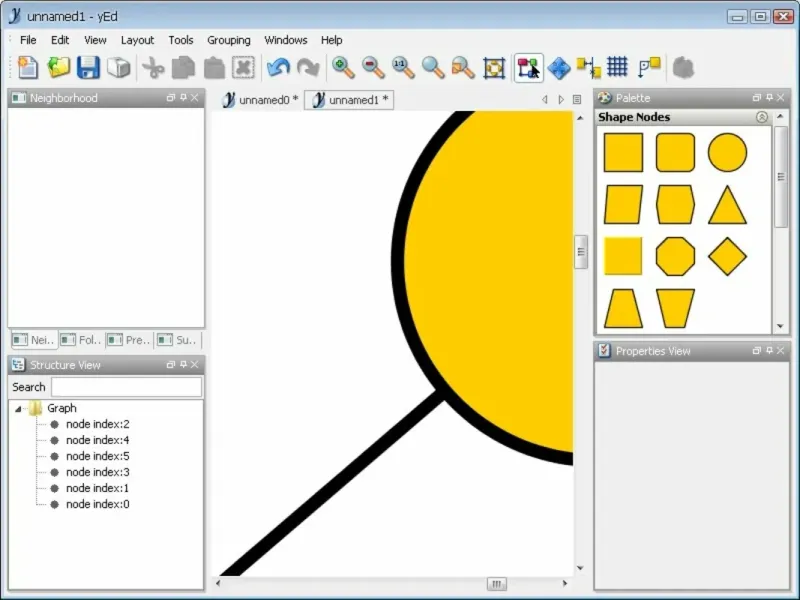This screenshot has width=800, height=600.
Task: Open the document tab list dropdown
Action: click(577, 99)
